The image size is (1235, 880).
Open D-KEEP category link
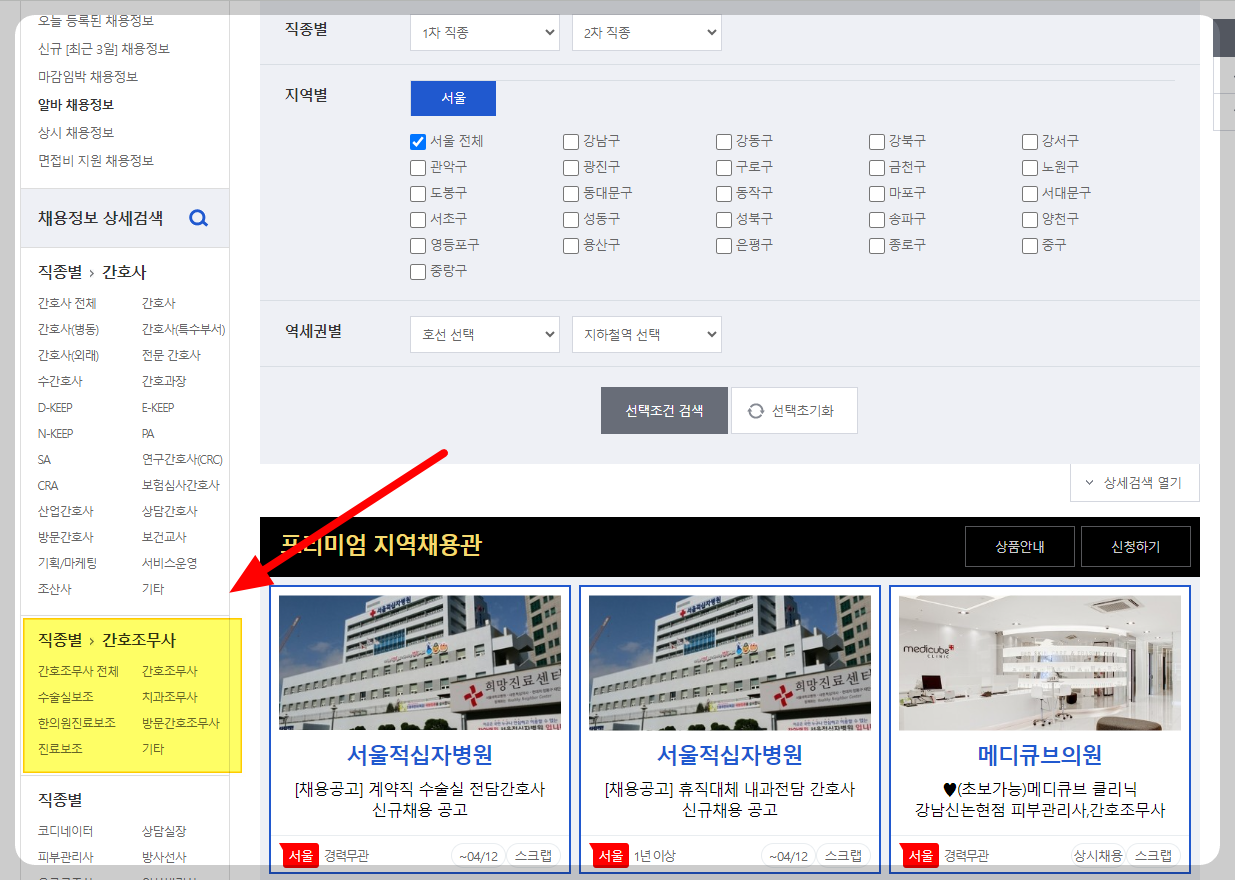point(55,407)
